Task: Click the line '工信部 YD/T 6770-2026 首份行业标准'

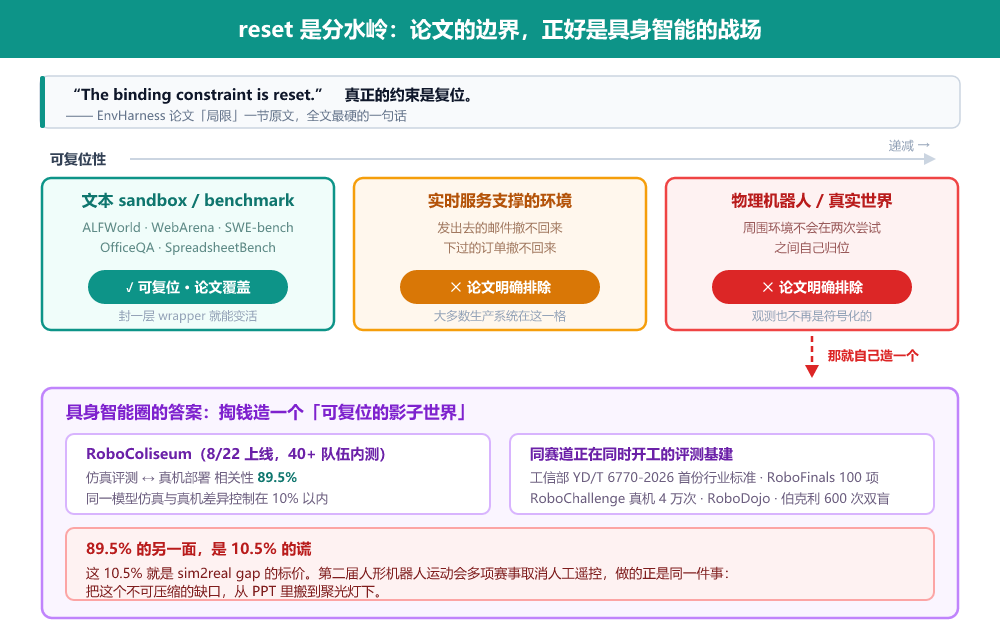Action: 643,477
